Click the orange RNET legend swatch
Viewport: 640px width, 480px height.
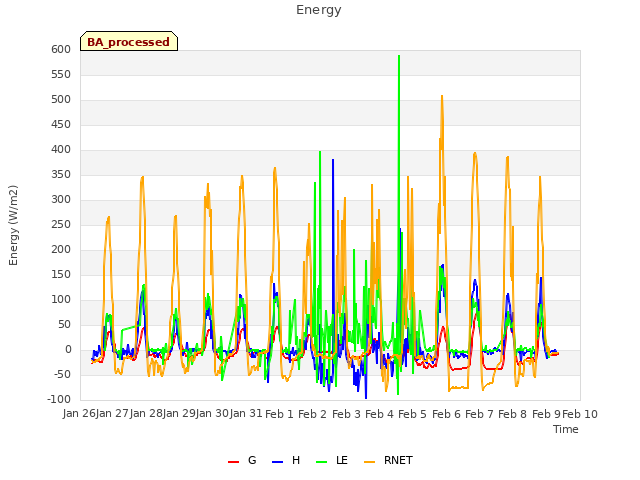[369, 462]
